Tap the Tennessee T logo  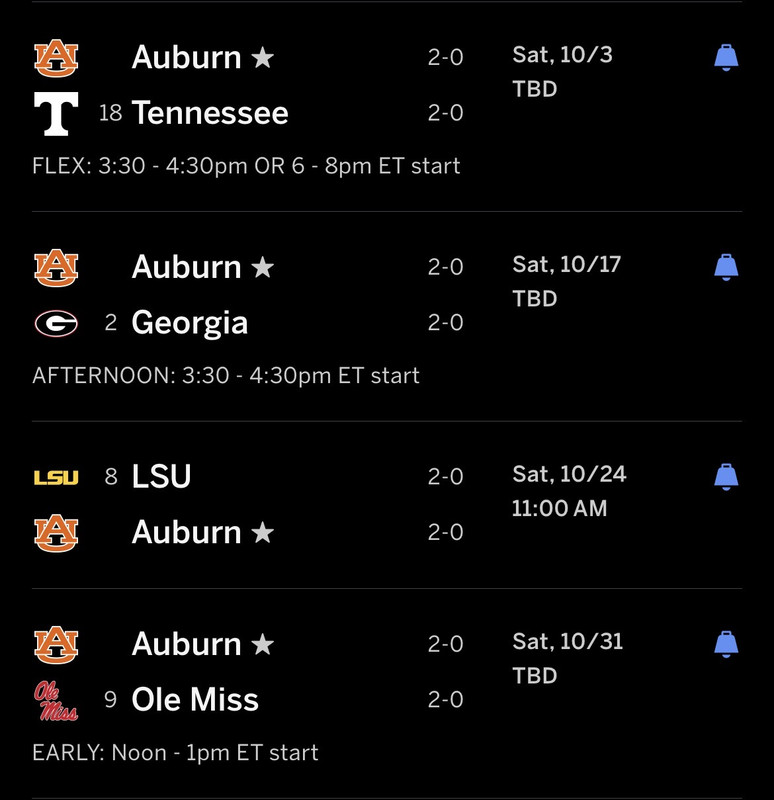(x=56, y=113)
